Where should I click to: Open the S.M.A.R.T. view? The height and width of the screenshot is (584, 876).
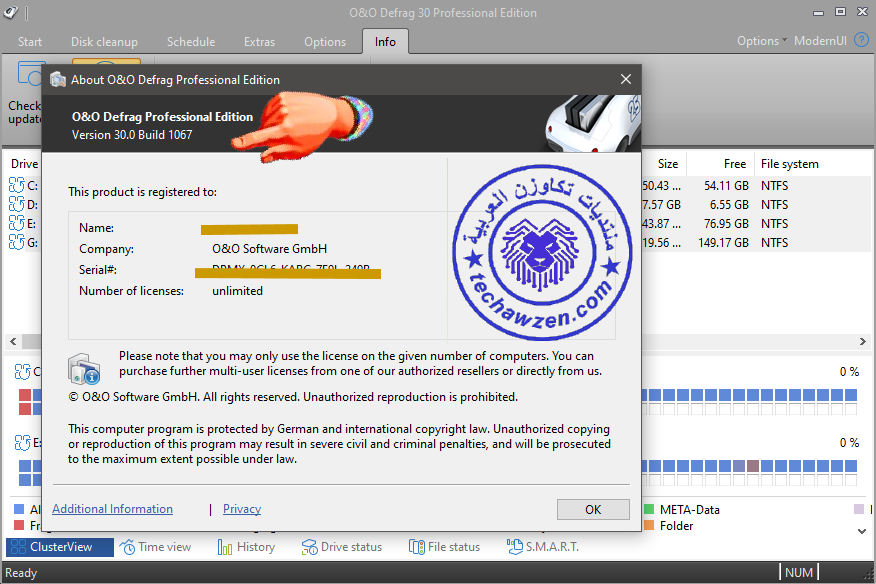click(543, 547)
